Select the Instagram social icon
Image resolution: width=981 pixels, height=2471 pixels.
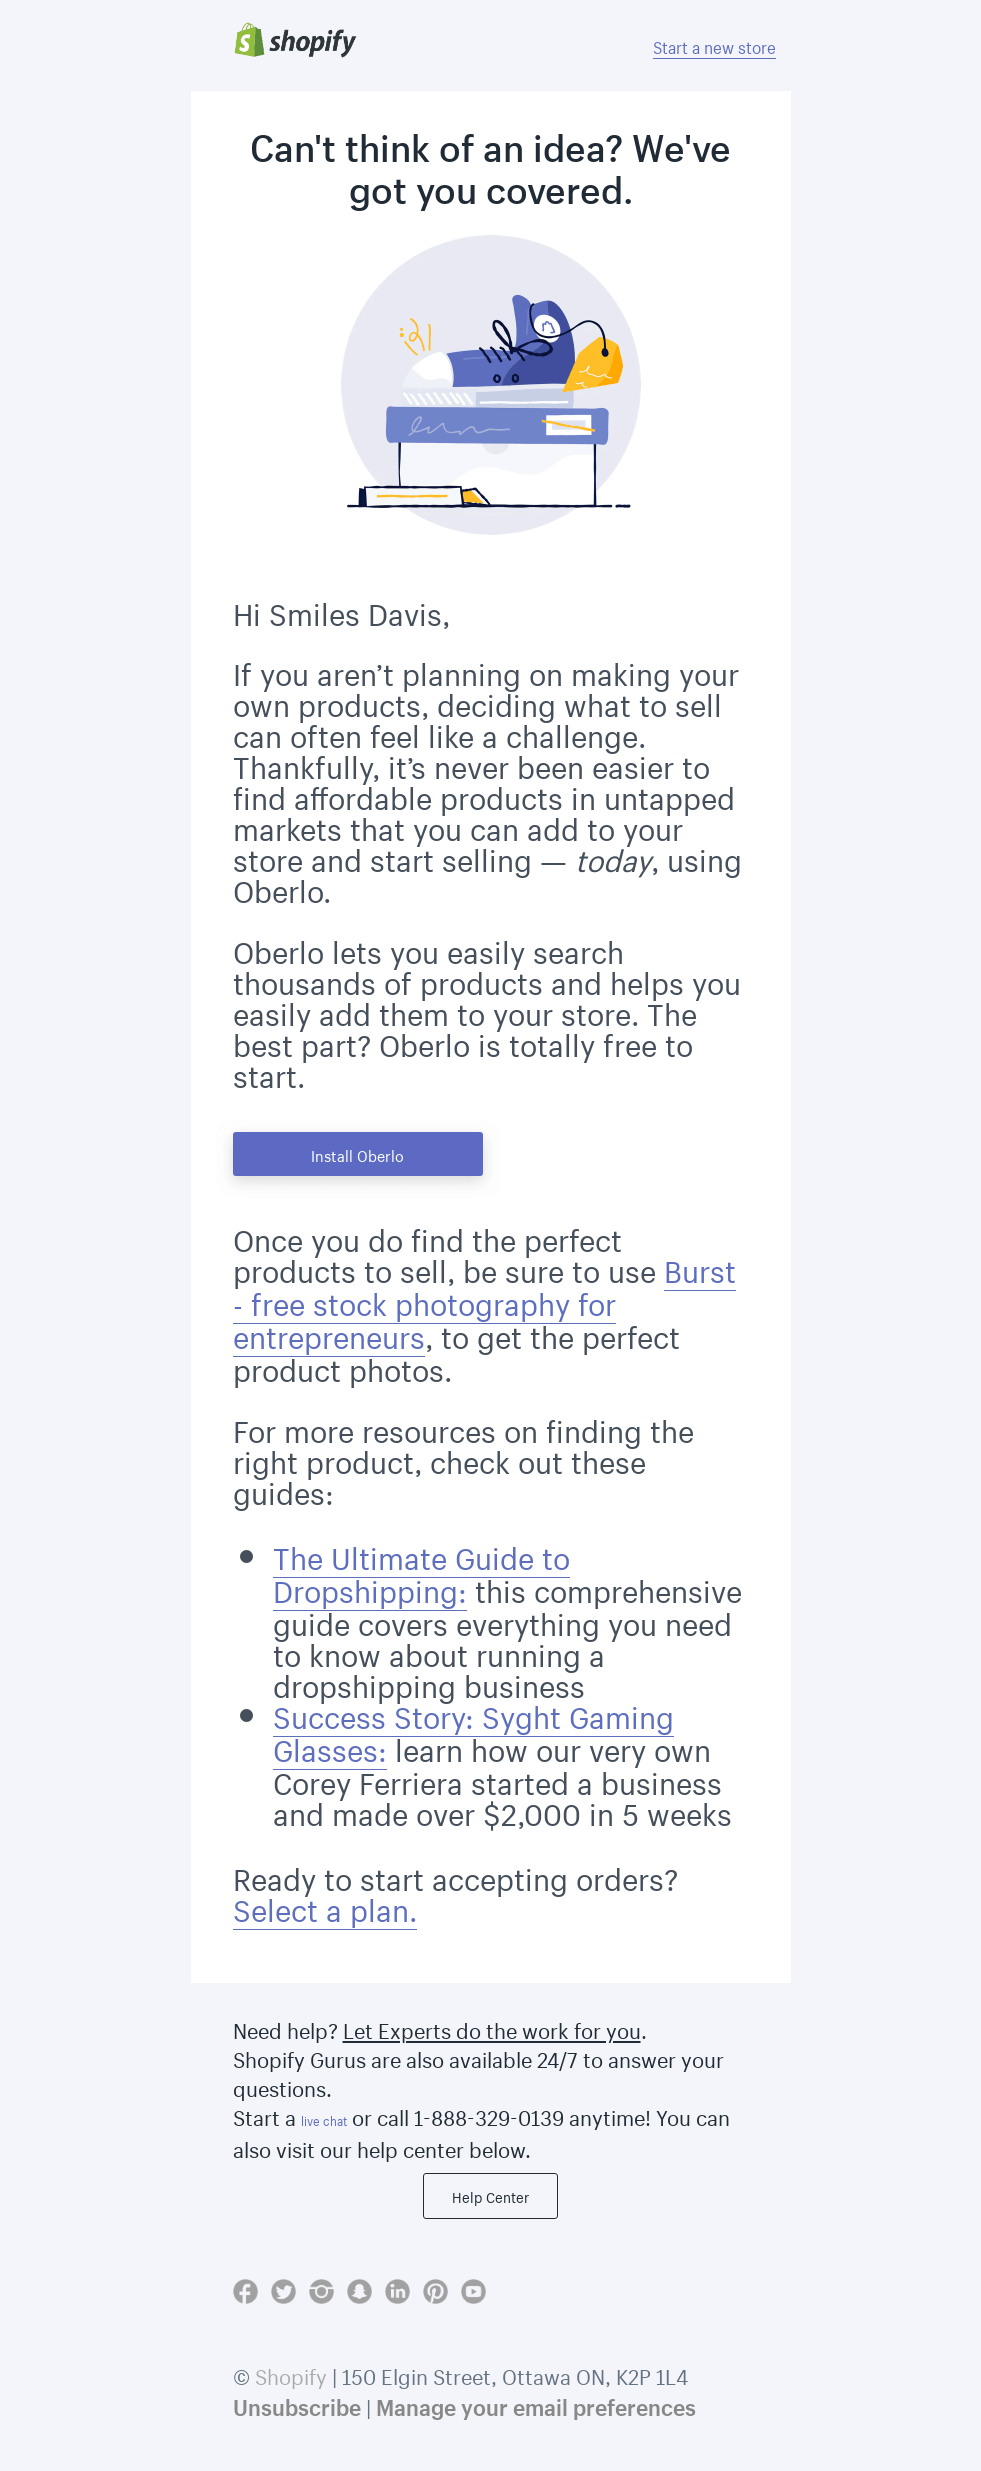322,2291
